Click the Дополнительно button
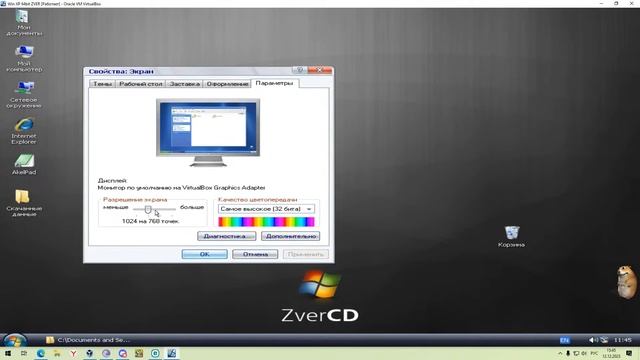 click(x=290, y=236)
